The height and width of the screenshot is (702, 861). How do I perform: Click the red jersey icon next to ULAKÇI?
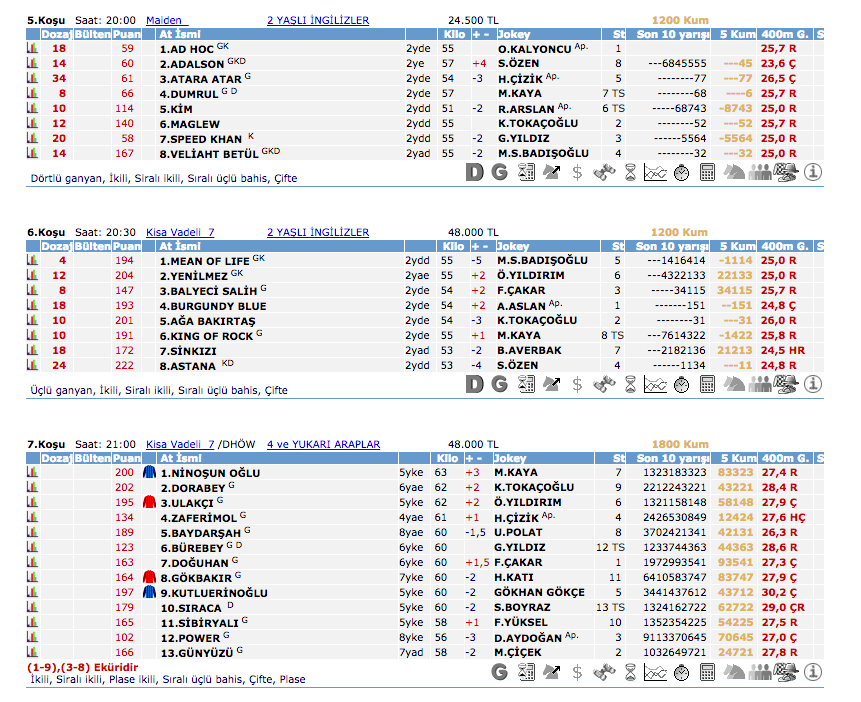tap(148, 502)
